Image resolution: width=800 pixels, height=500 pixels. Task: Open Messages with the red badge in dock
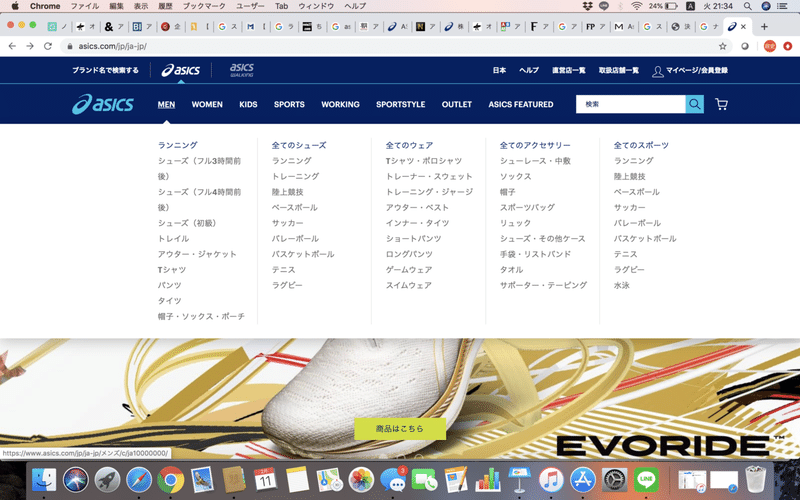tap(393, 480)
